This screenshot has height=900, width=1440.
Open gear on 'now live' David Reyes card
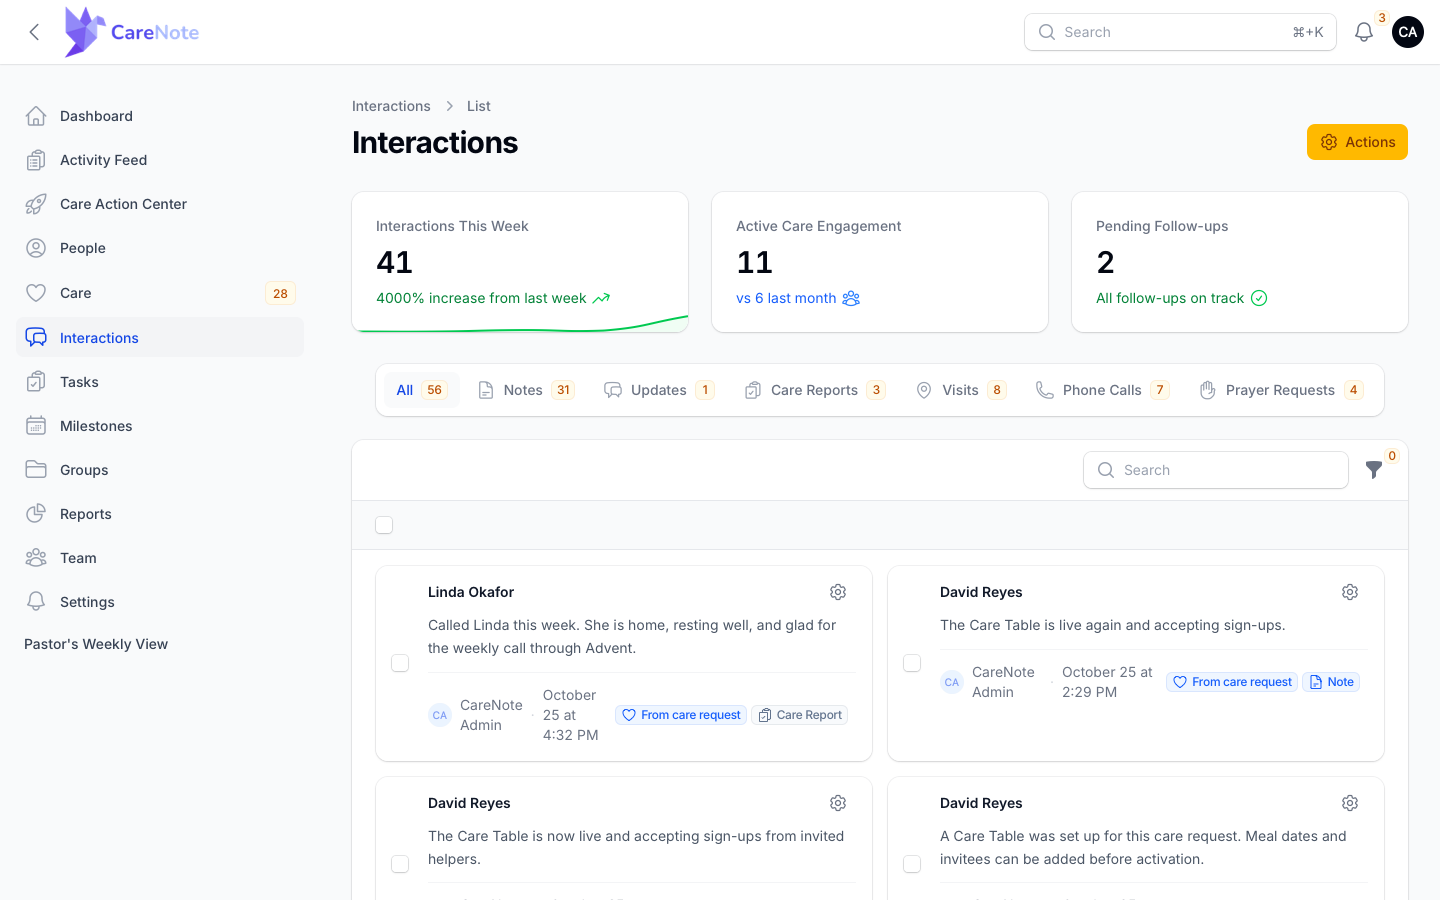tap(838, 803)
